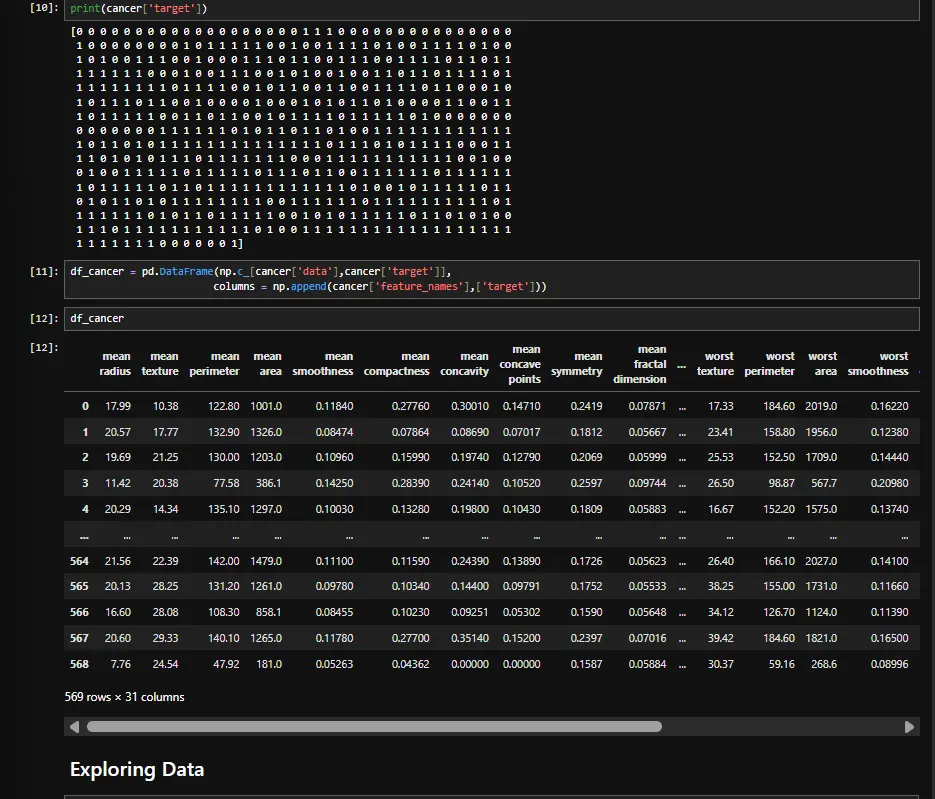Click the dataframe horizontal scrollbar thumb
935x799 pixels.
point(374,726)
